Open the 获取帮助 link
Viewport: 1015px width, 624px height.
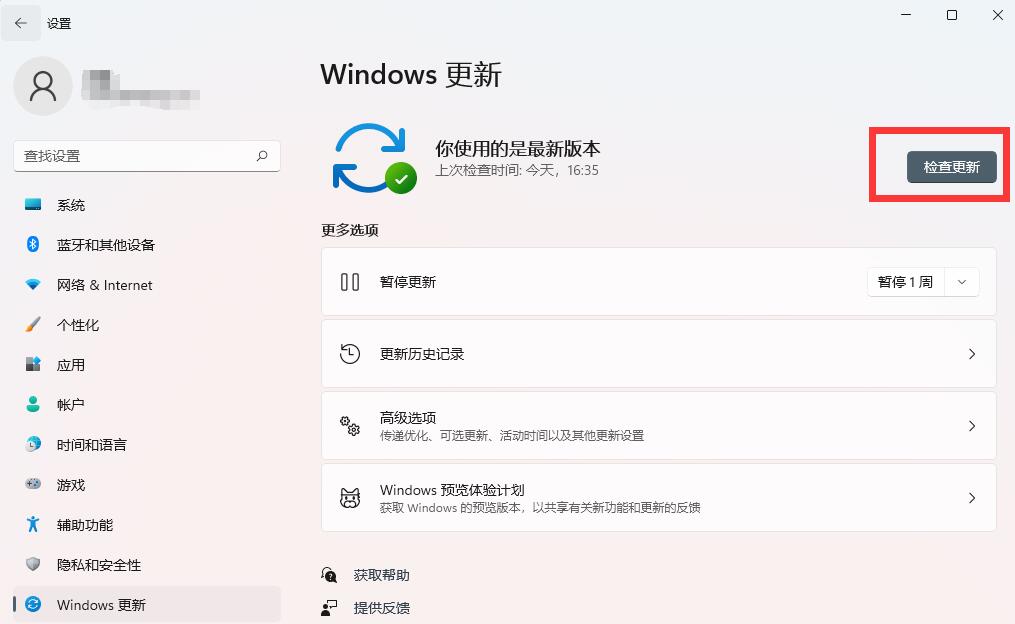pyautogui.click(x=381, y=575)
